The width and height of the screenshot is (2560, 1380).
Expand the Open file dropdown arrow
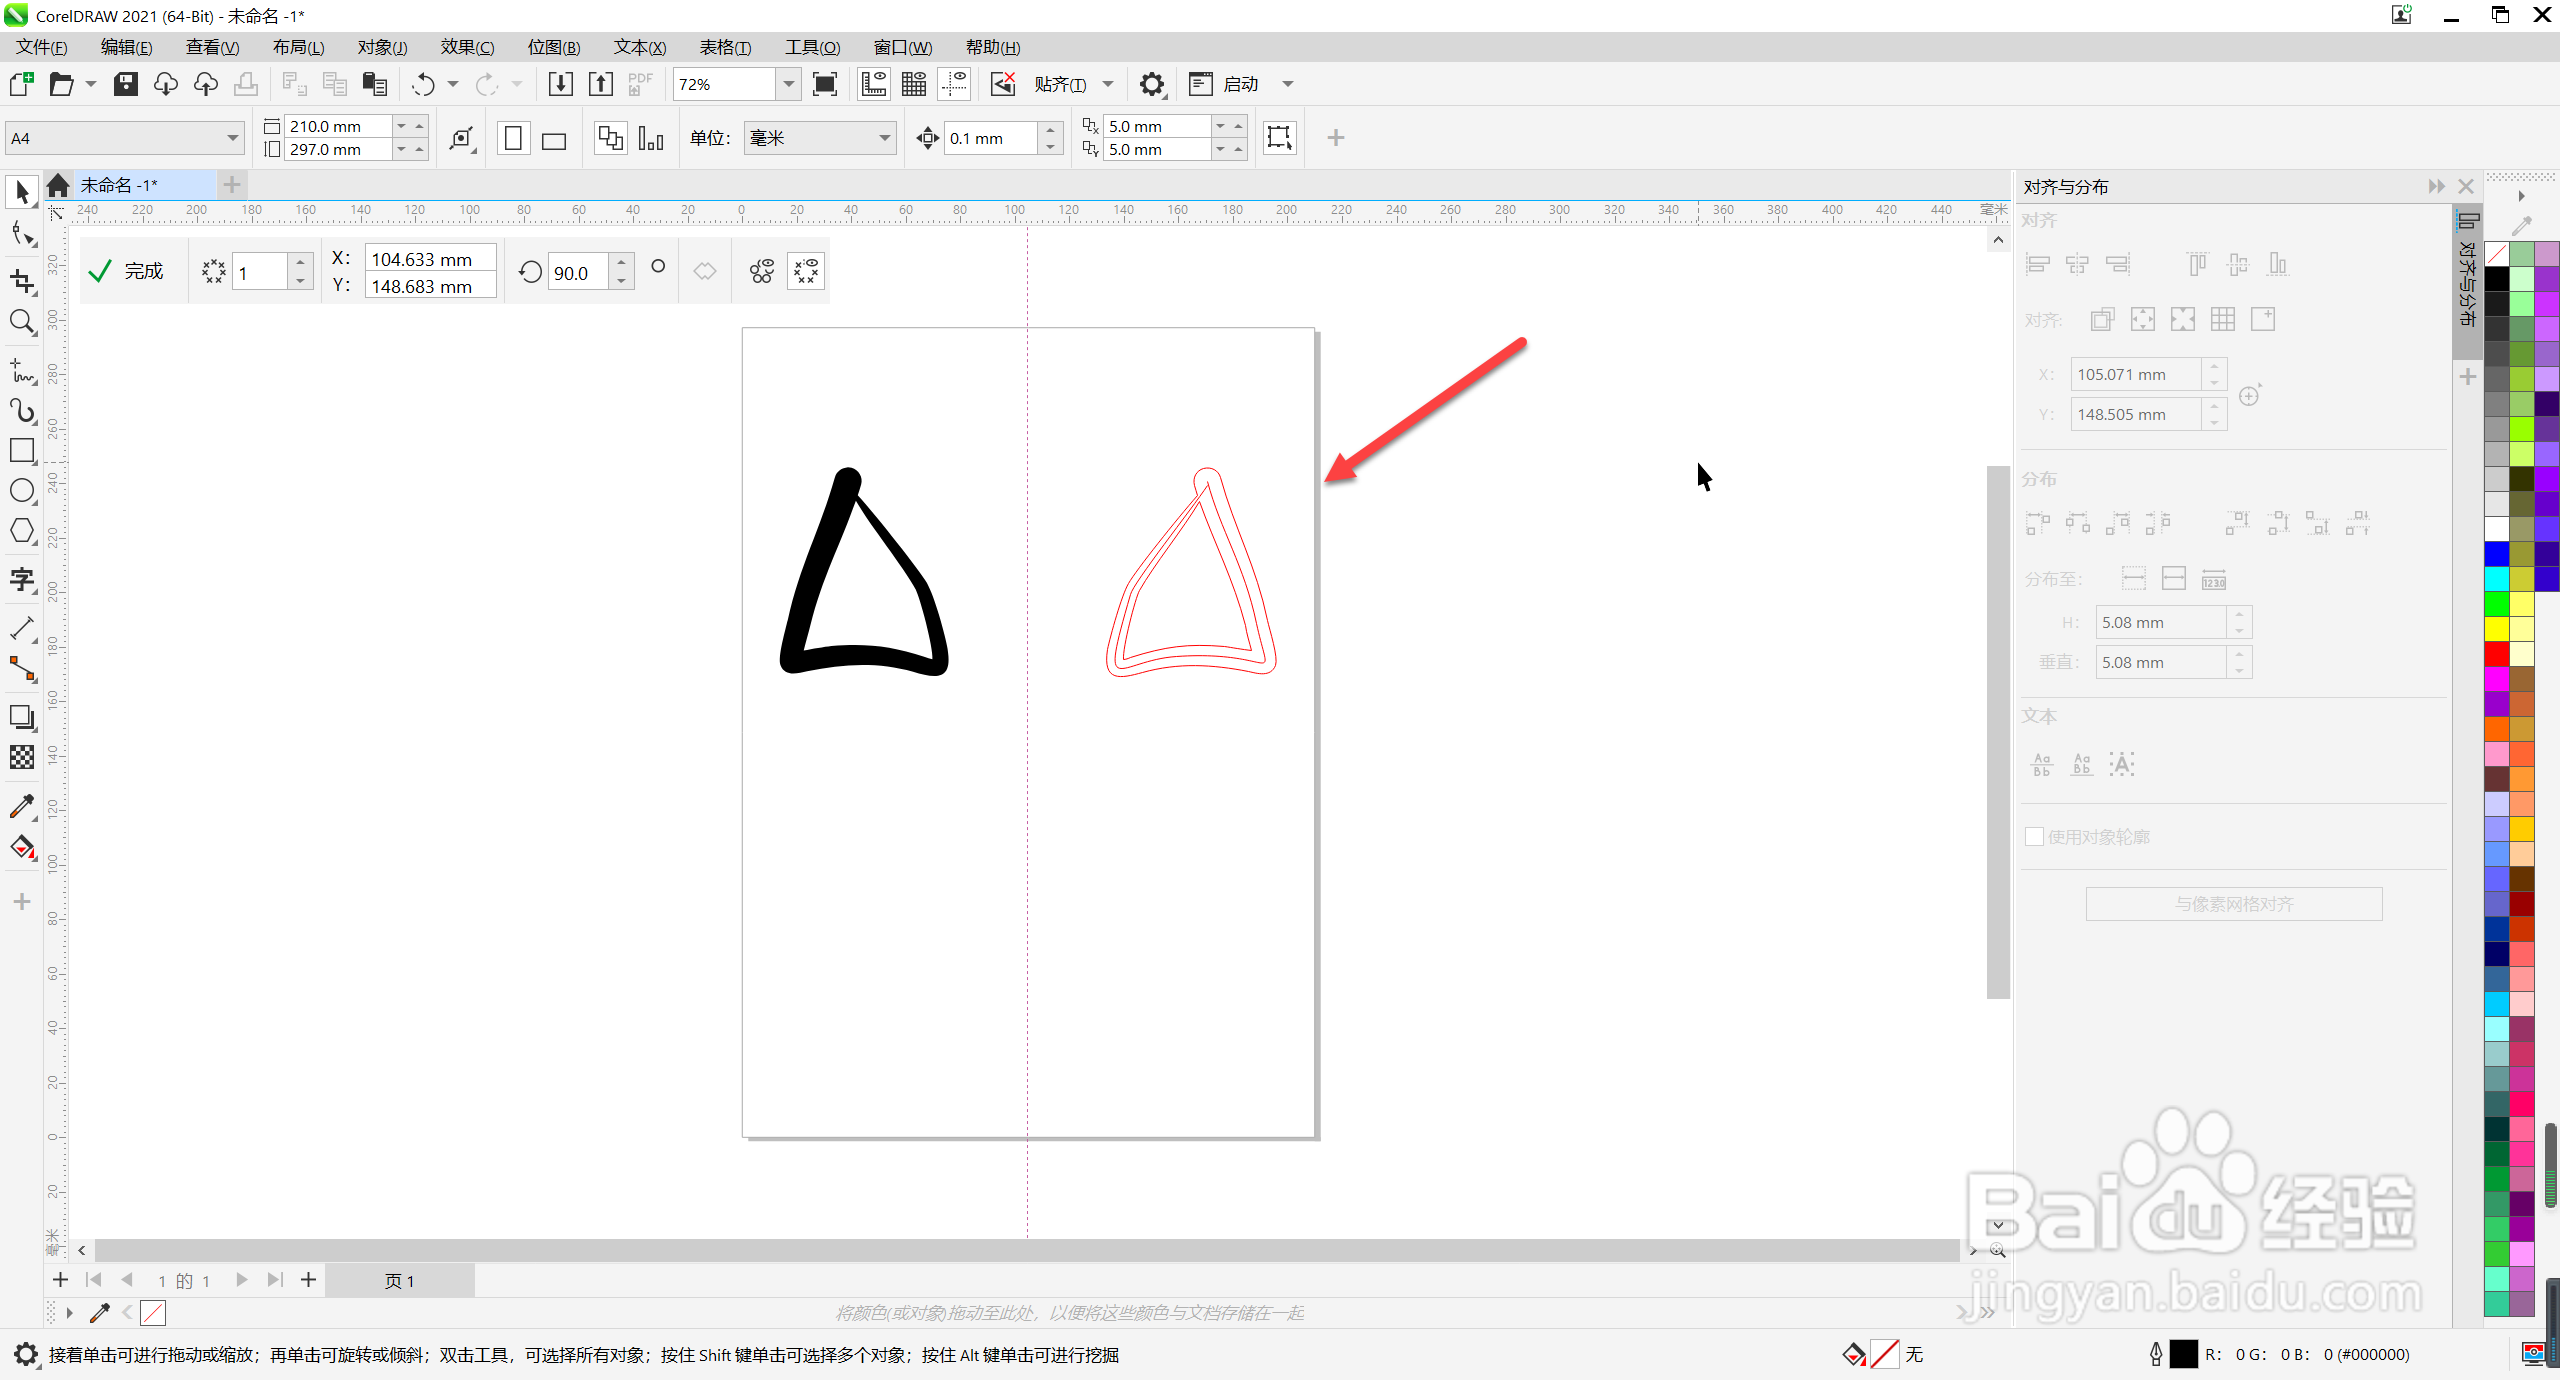(x=91, y=84)
